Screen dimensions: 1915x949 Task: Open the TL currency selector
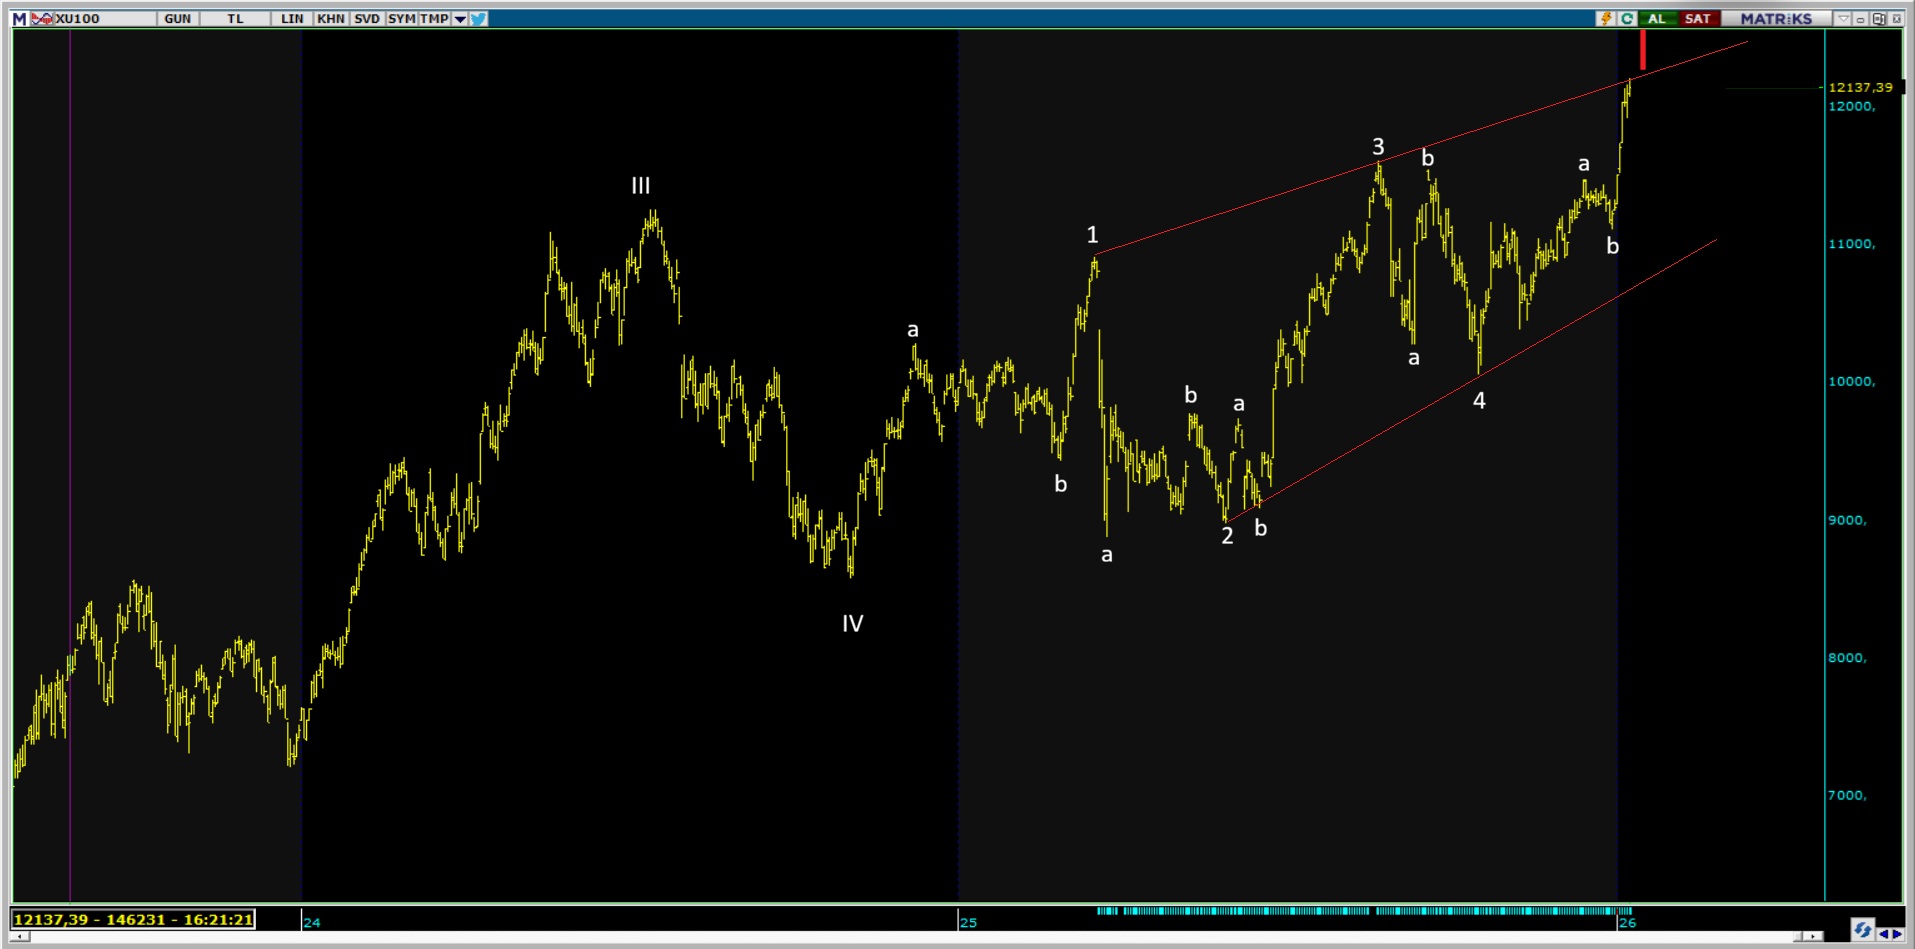click(x=235, y=19)
